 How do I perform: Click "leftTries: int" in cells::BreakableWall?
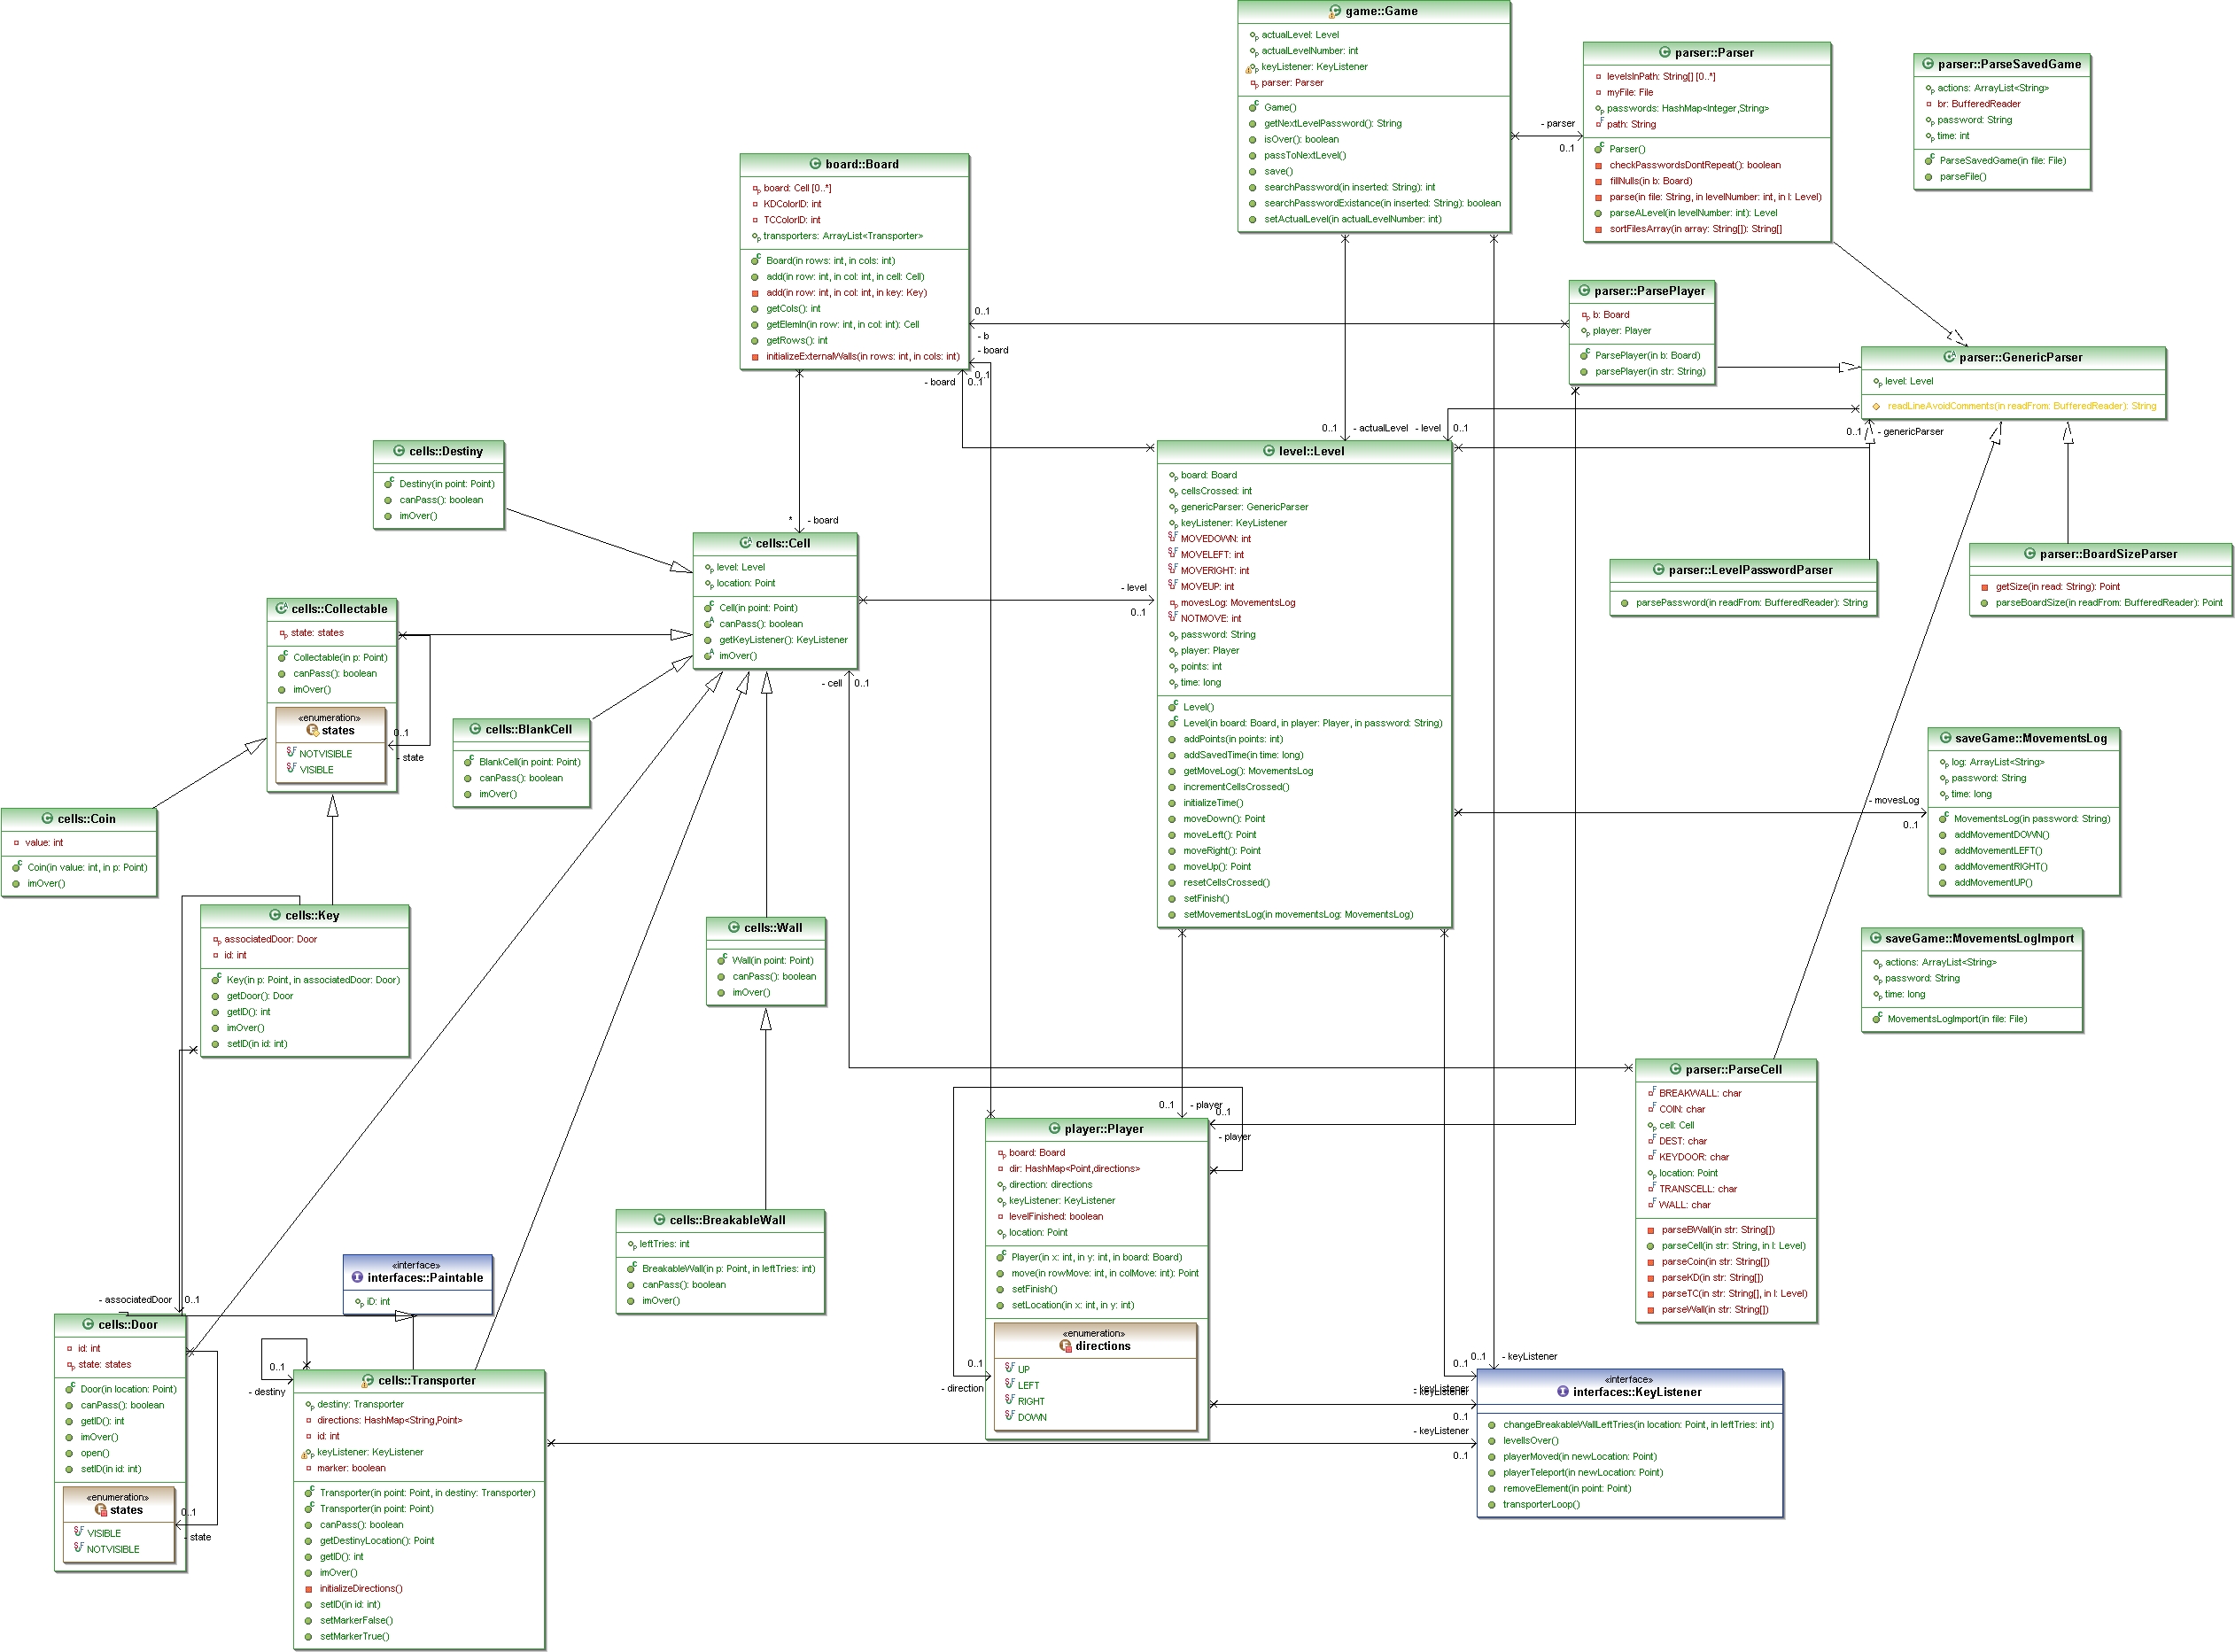[x=664, y=1244]
